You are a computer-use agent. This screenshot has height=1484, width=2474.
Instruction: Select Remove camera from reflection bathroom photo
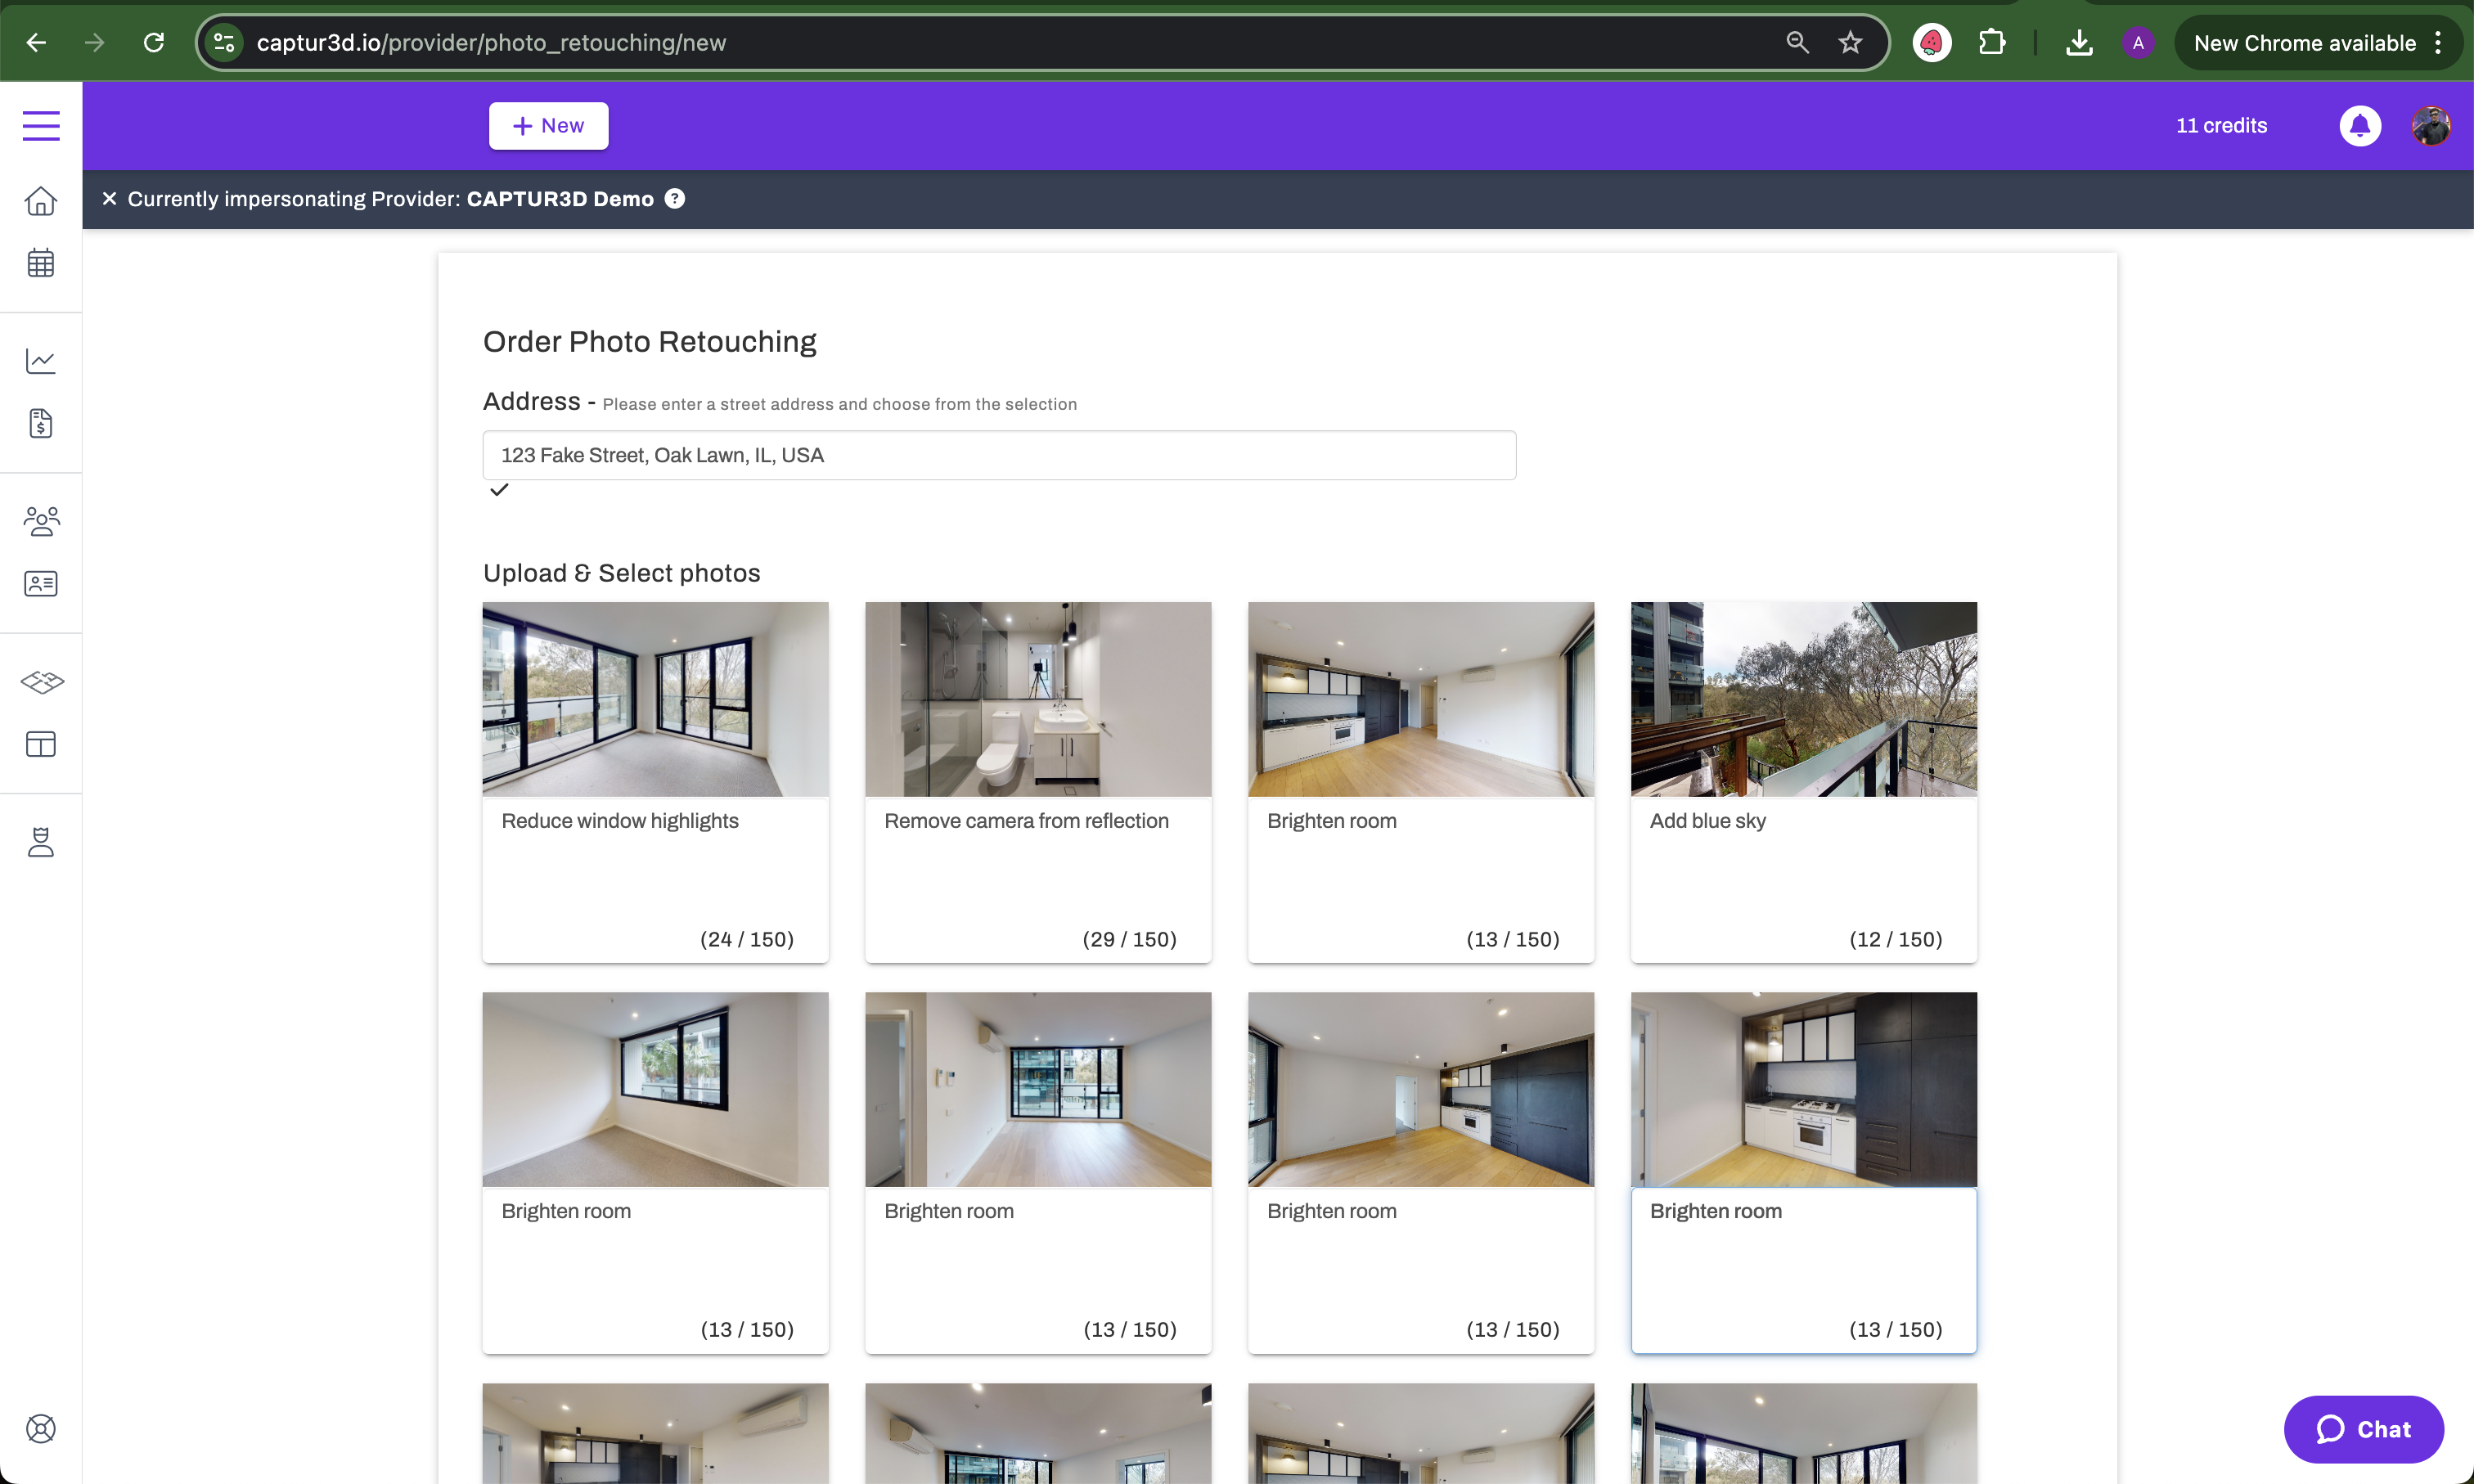point(1038,699)
